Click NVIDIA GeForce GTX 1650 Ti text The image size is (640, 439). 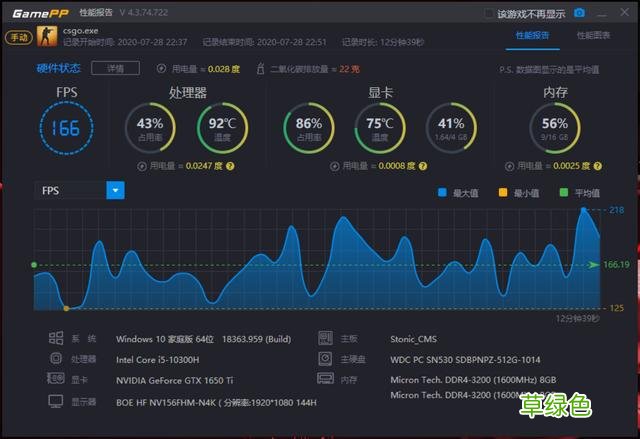click(x=175, y=380)
